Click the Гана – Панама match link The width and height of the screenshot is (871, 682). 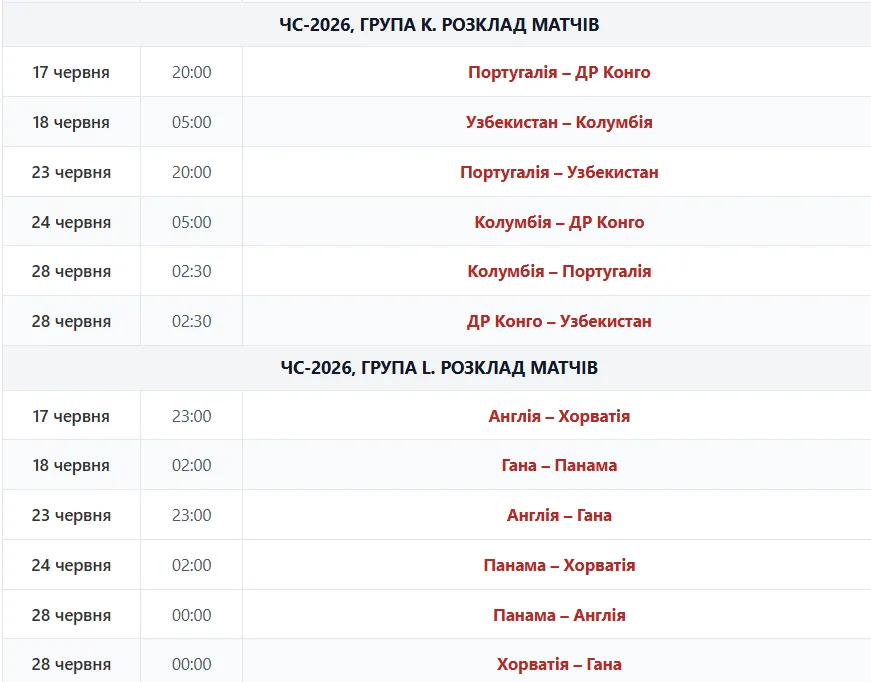[x=559, y=465]
